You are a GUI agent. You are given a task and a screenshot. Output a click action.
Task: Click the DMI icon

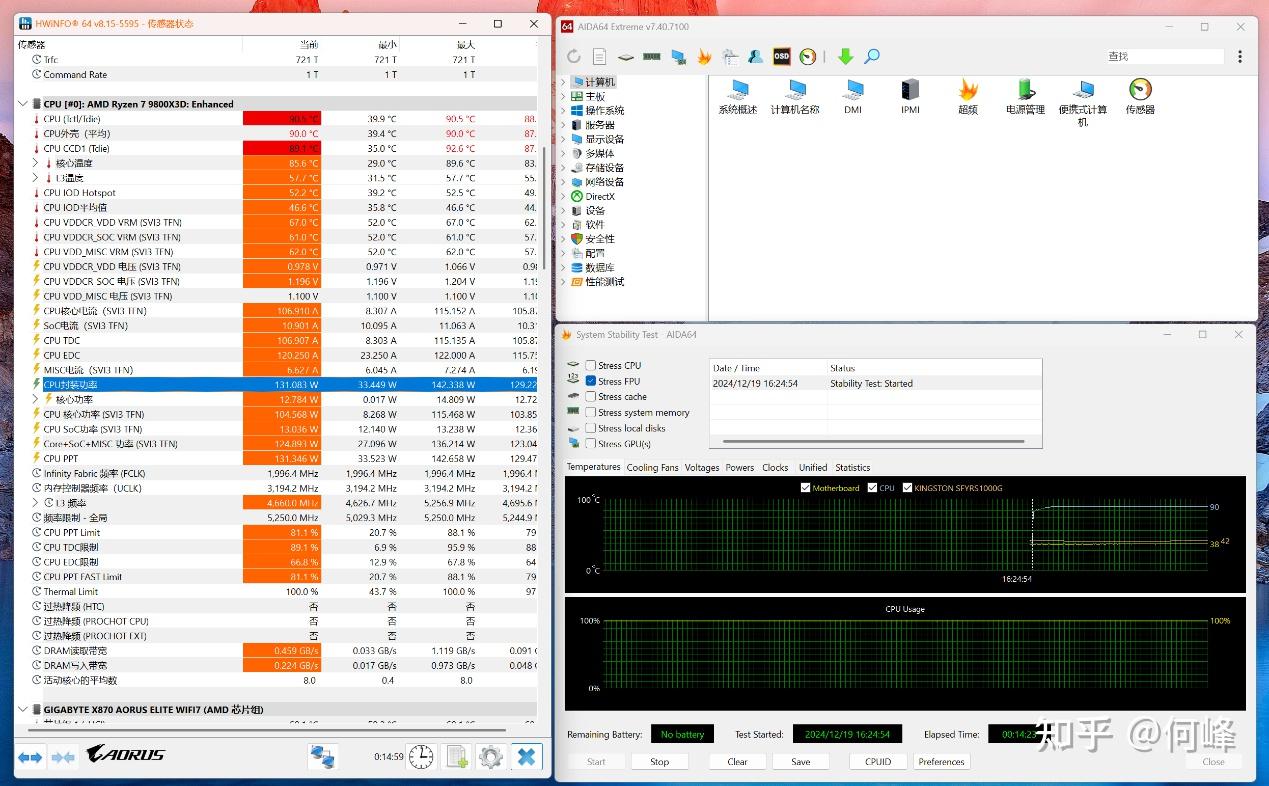pos(852,91)
